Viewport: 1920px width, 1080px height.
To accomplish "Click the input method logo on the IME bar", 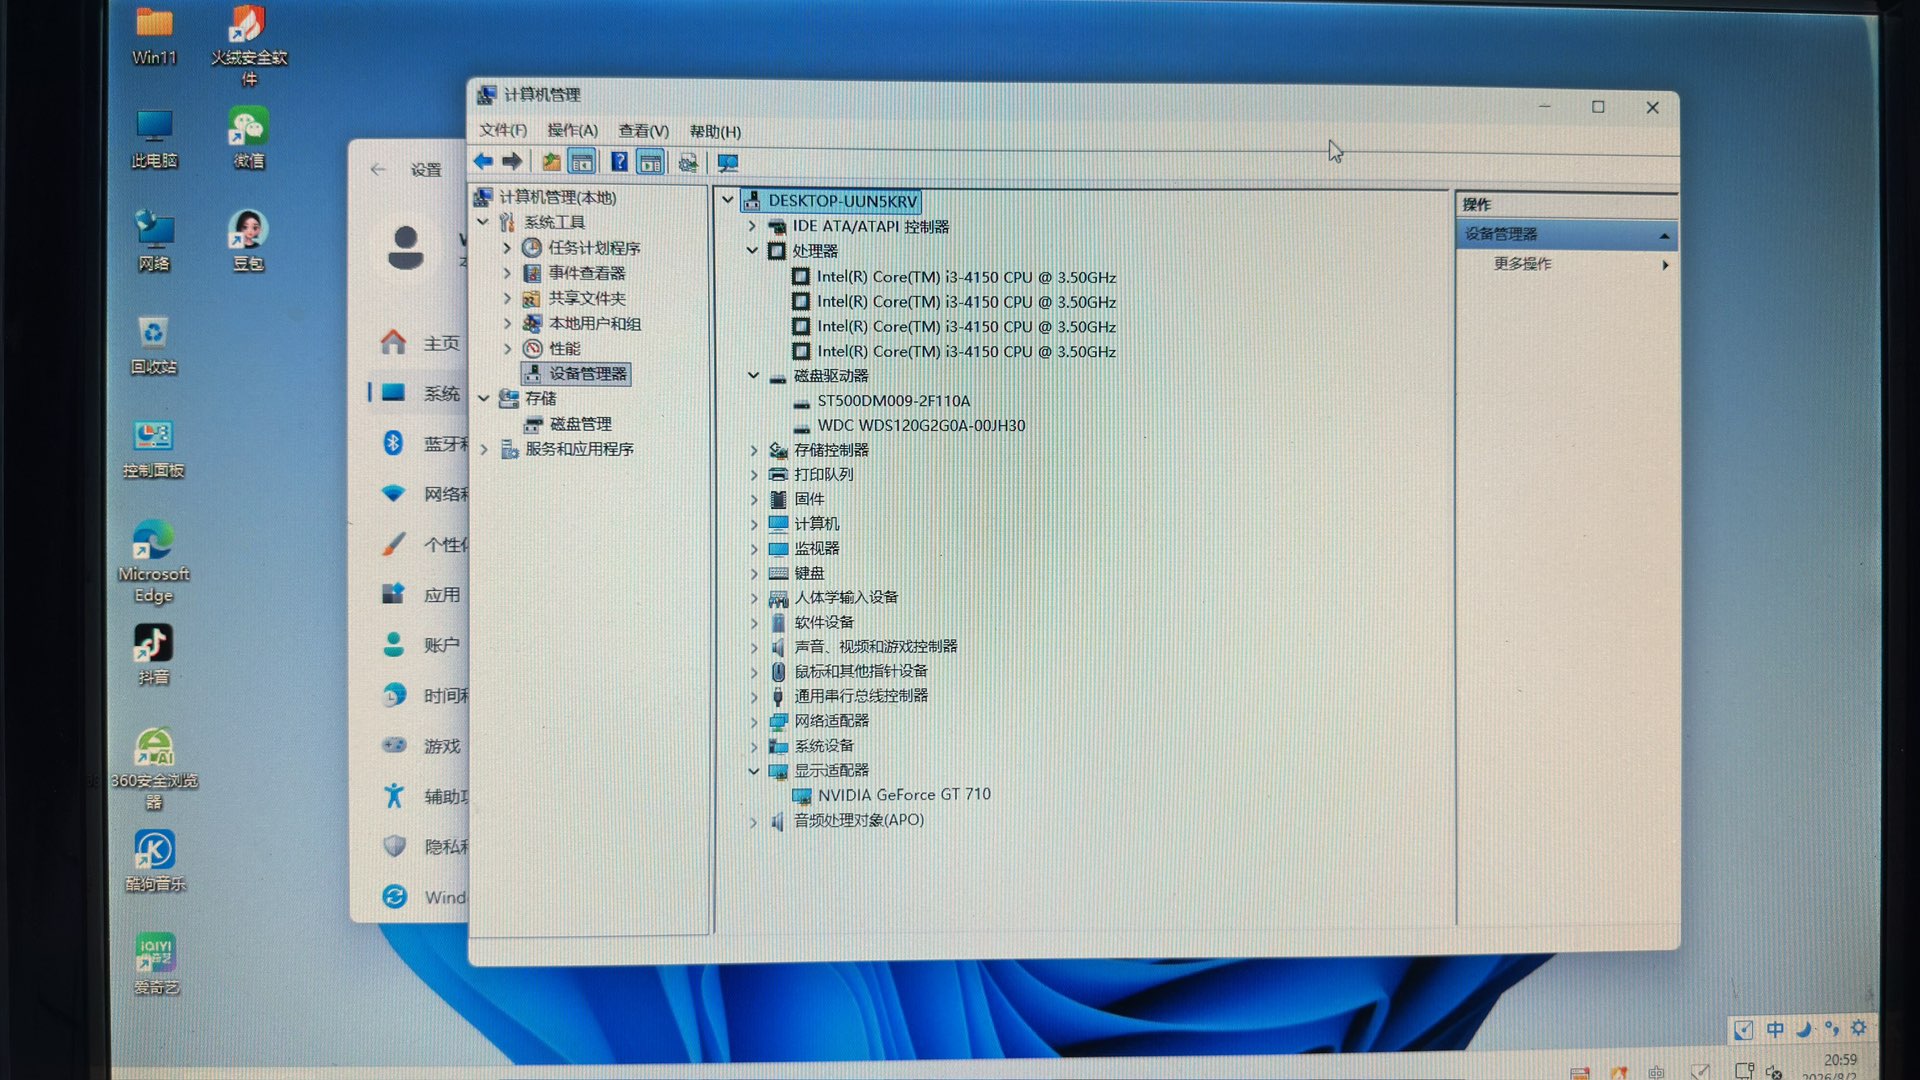I will pos(1743,1030).
